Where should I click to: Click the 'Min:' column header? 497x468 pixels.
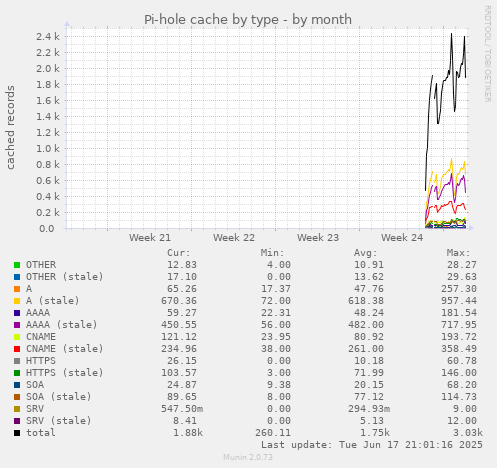coord(272,253)
